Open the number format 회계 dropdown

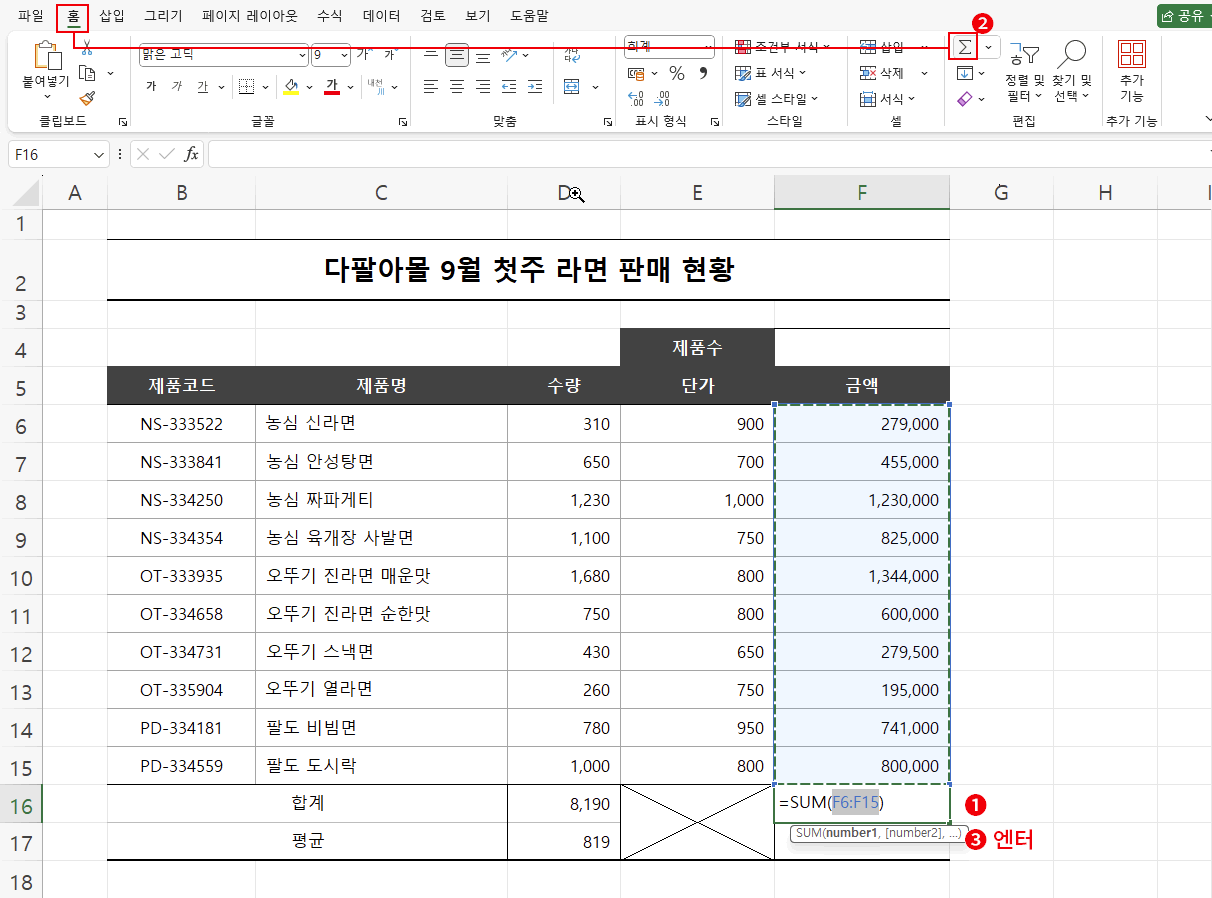[x=708, y=47]
